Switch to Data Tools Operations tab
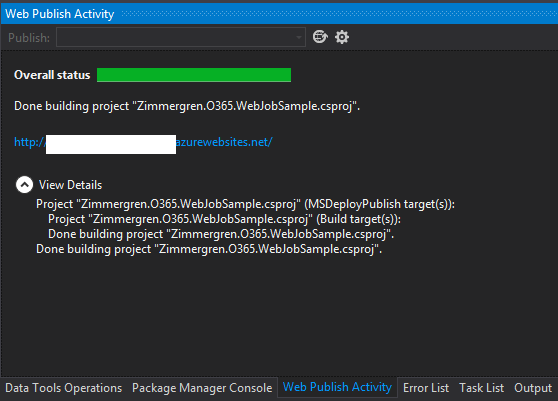Image resolution: width=558 pixels, height=401 pixels. coord(63,388)
